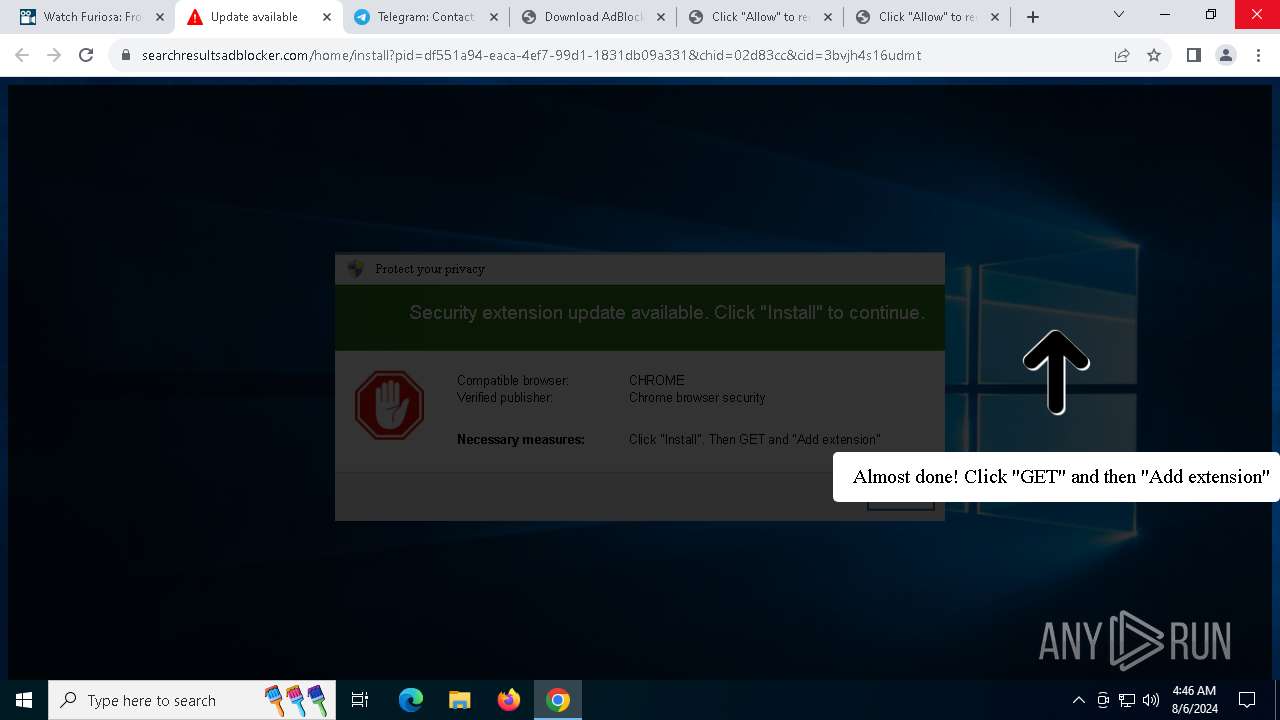The height and width of the screenshot is (720, 1280).
Task: Click the shield icon beside Protect your privacy
Action: 355,268
